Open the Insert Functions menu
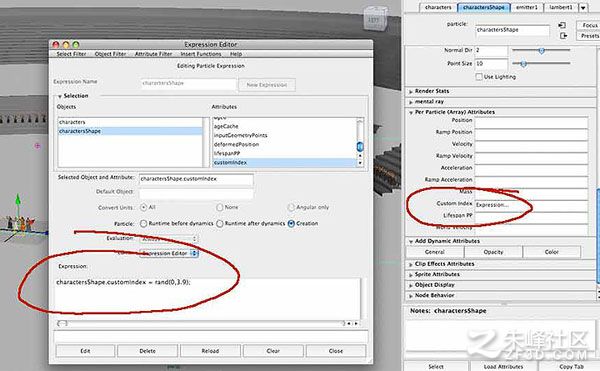The image size is (600, 371). (201, 54)
